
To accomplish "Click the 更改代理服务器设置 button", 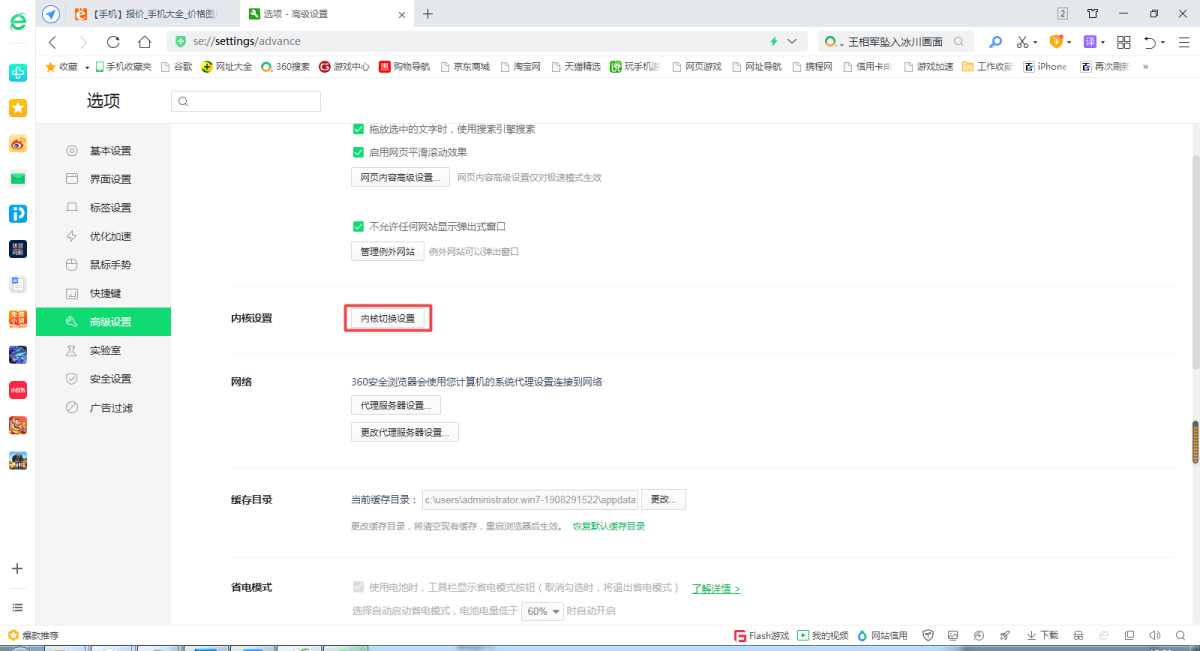I will coord(404,432).
